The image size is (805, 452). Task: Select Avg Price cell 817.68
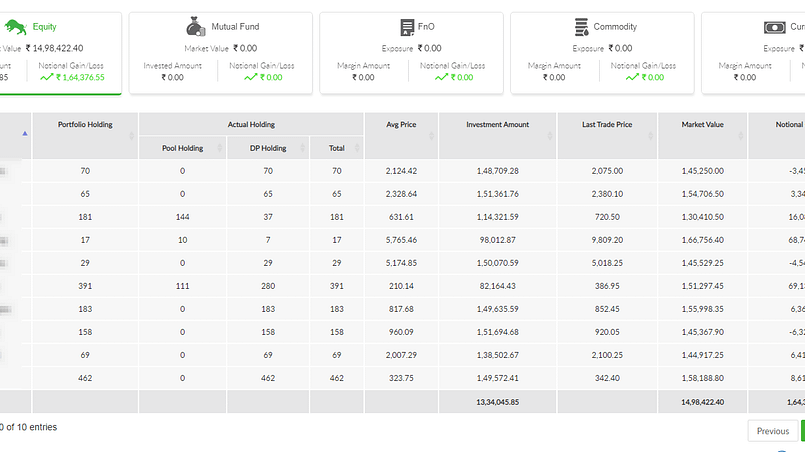tap(401, 309)
